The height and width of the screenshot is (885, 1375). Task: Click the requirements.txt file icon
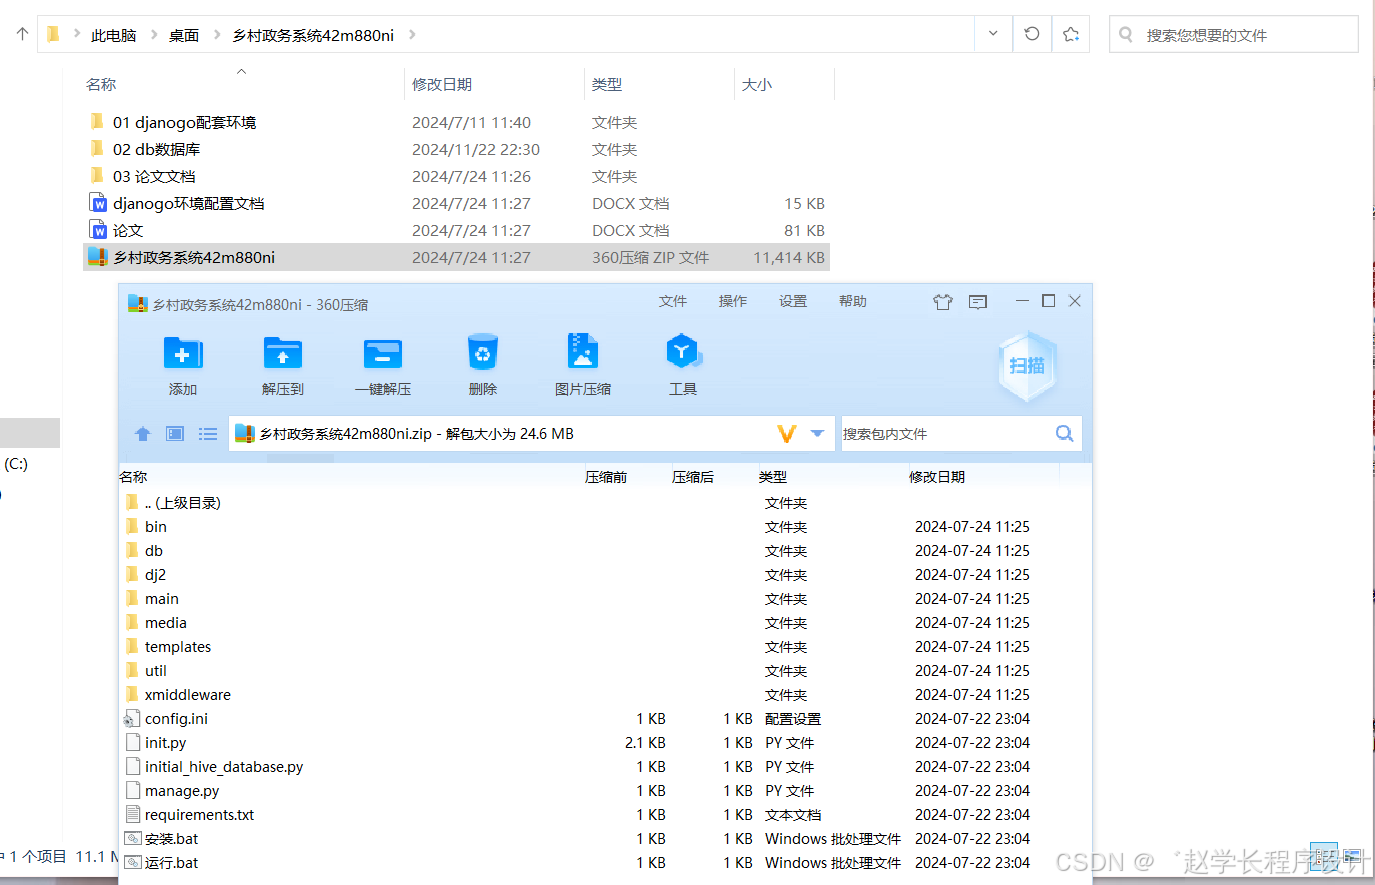point(132,815)
